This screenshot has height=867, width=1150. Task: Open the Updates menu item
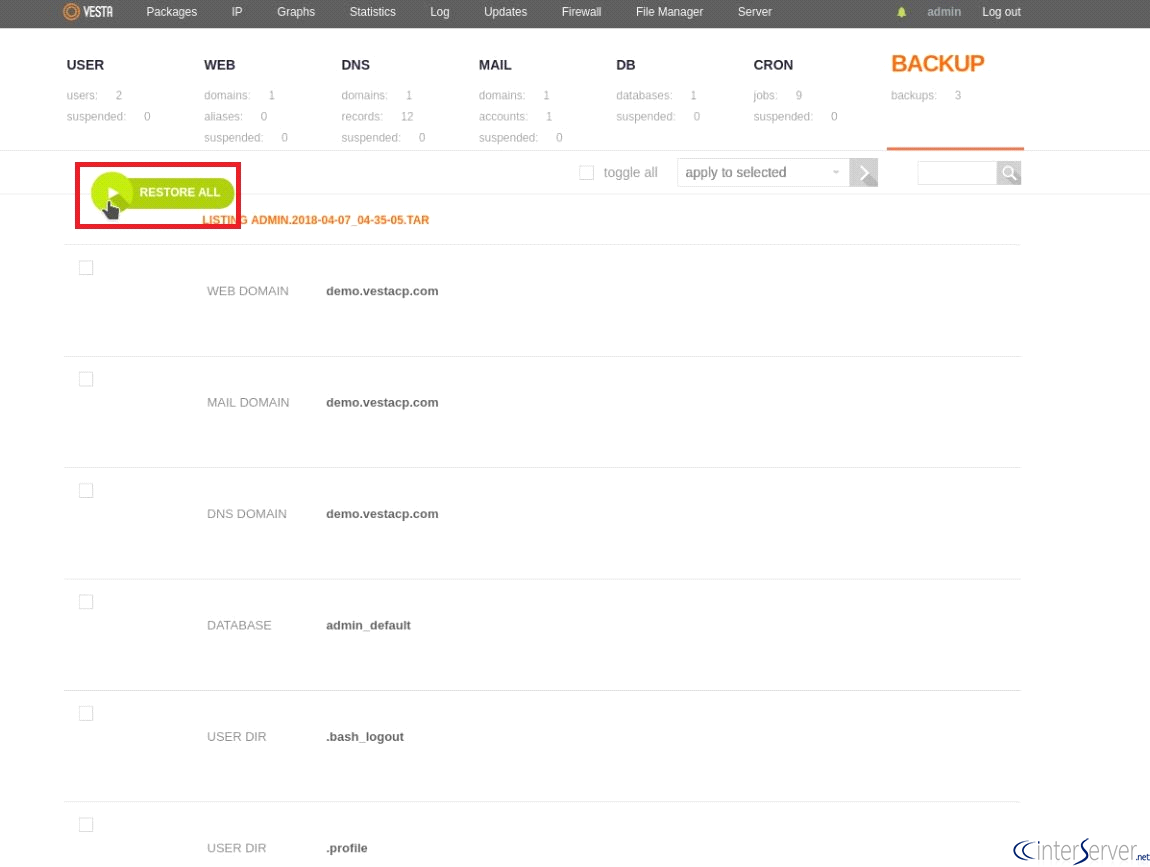pyautogui.click(x=505, y=12)
